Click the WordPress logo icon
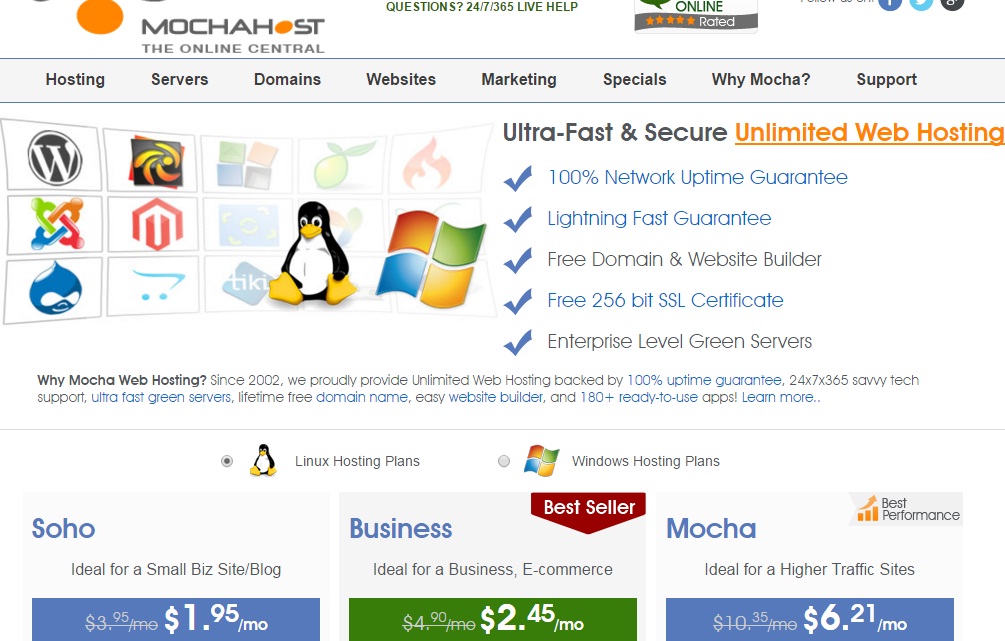 pyautogui.click(x=54, y=158)
